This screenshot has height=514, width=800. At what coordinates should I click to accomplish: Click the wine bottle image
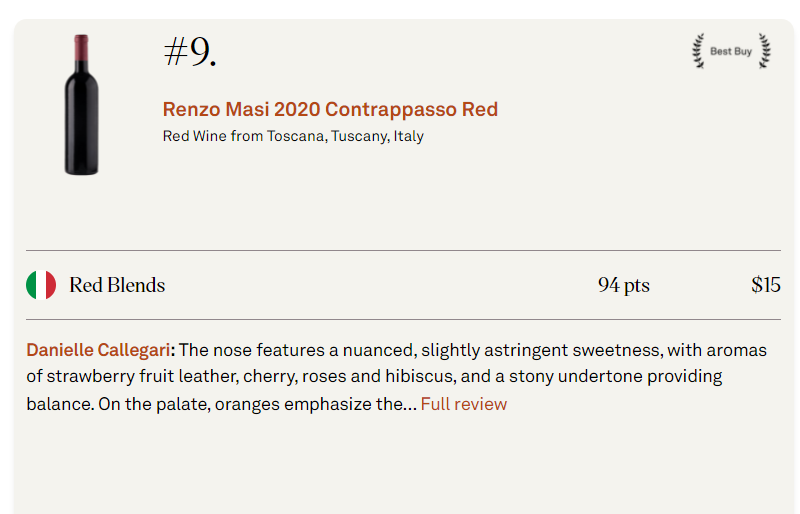tap(81, 110)
